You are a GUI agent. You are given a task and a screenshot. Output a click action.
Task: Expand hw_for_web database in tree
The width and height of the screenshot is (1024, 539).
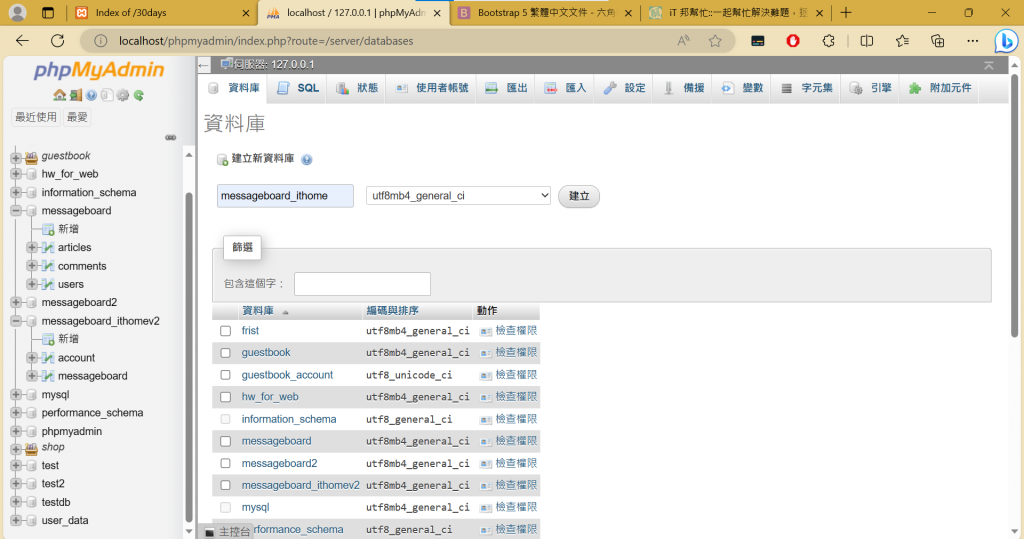[x=16, y=174]
